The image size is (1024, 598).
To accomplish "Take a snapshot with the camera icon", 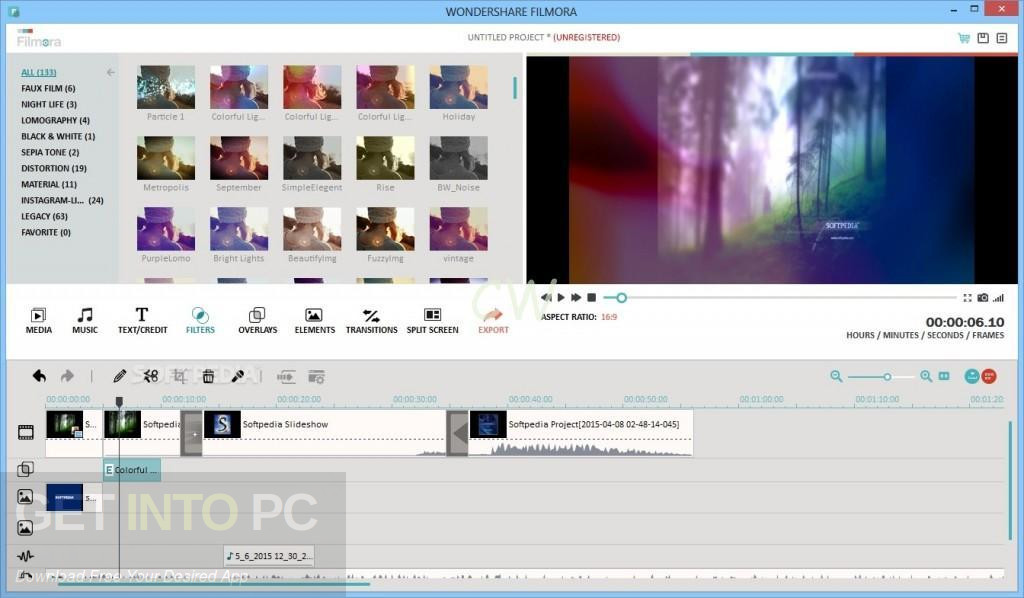I will 983,298.
